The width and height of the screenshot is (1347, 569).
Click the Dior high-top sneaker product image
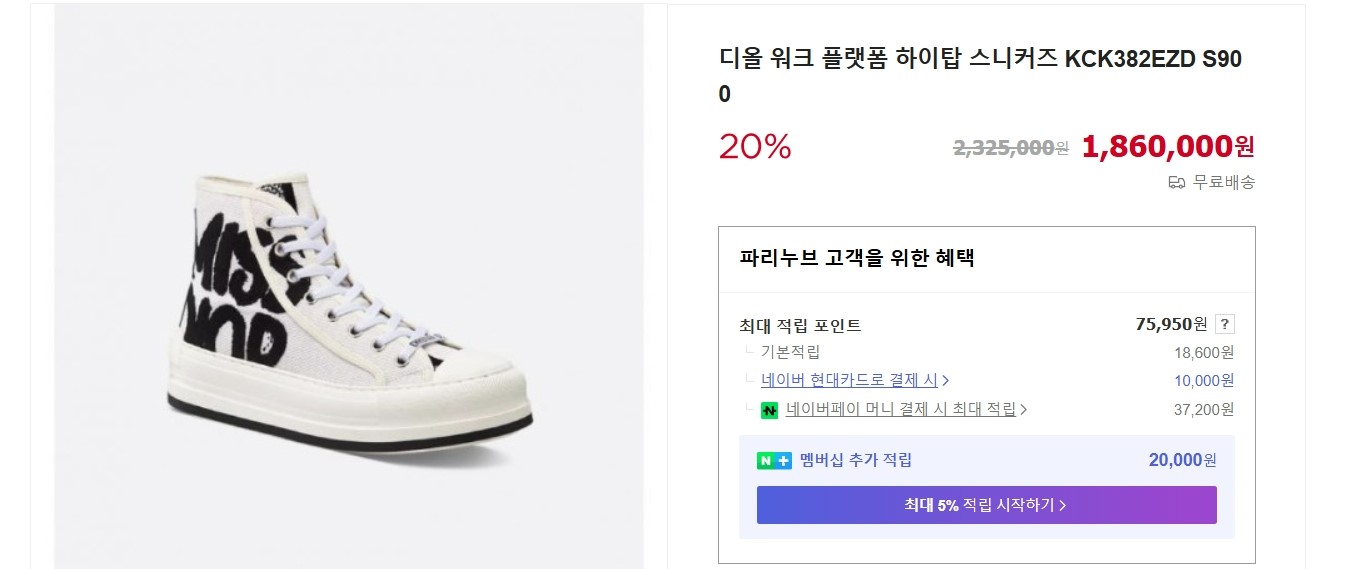[349, 300]
